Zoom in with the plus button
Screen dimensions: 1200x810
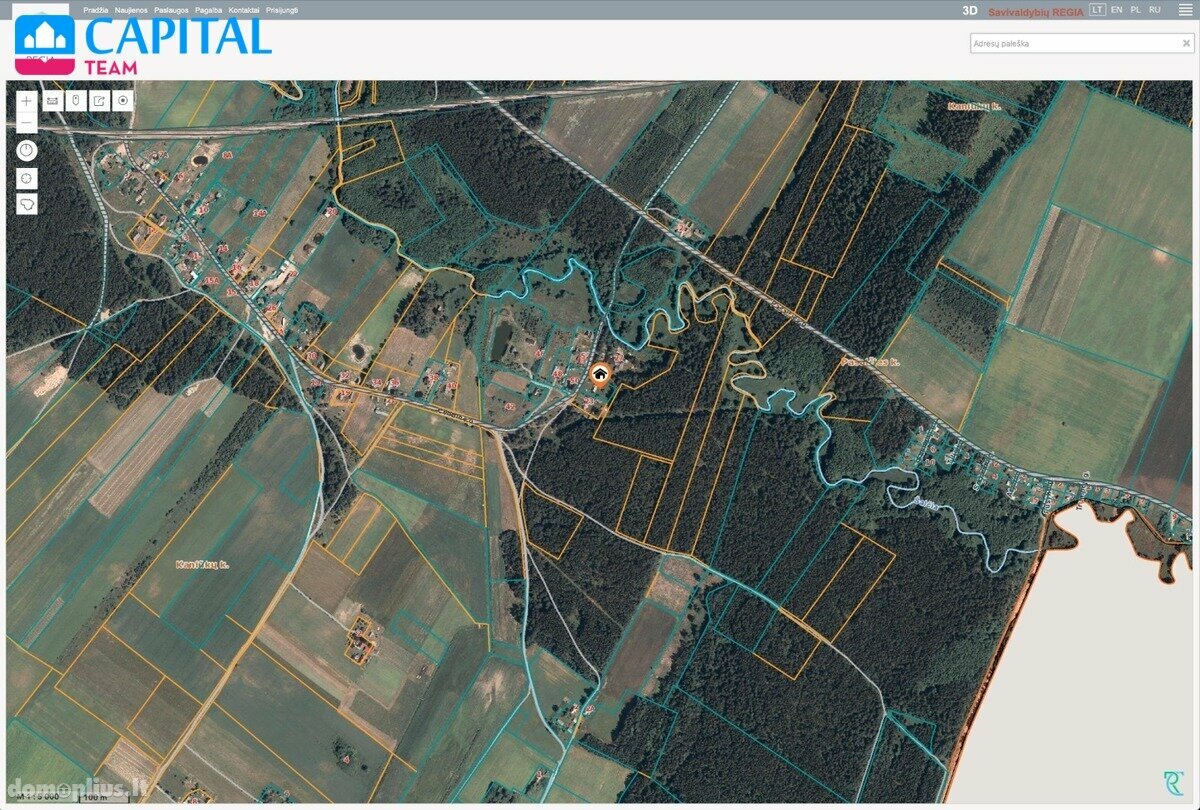click(27, 101)
